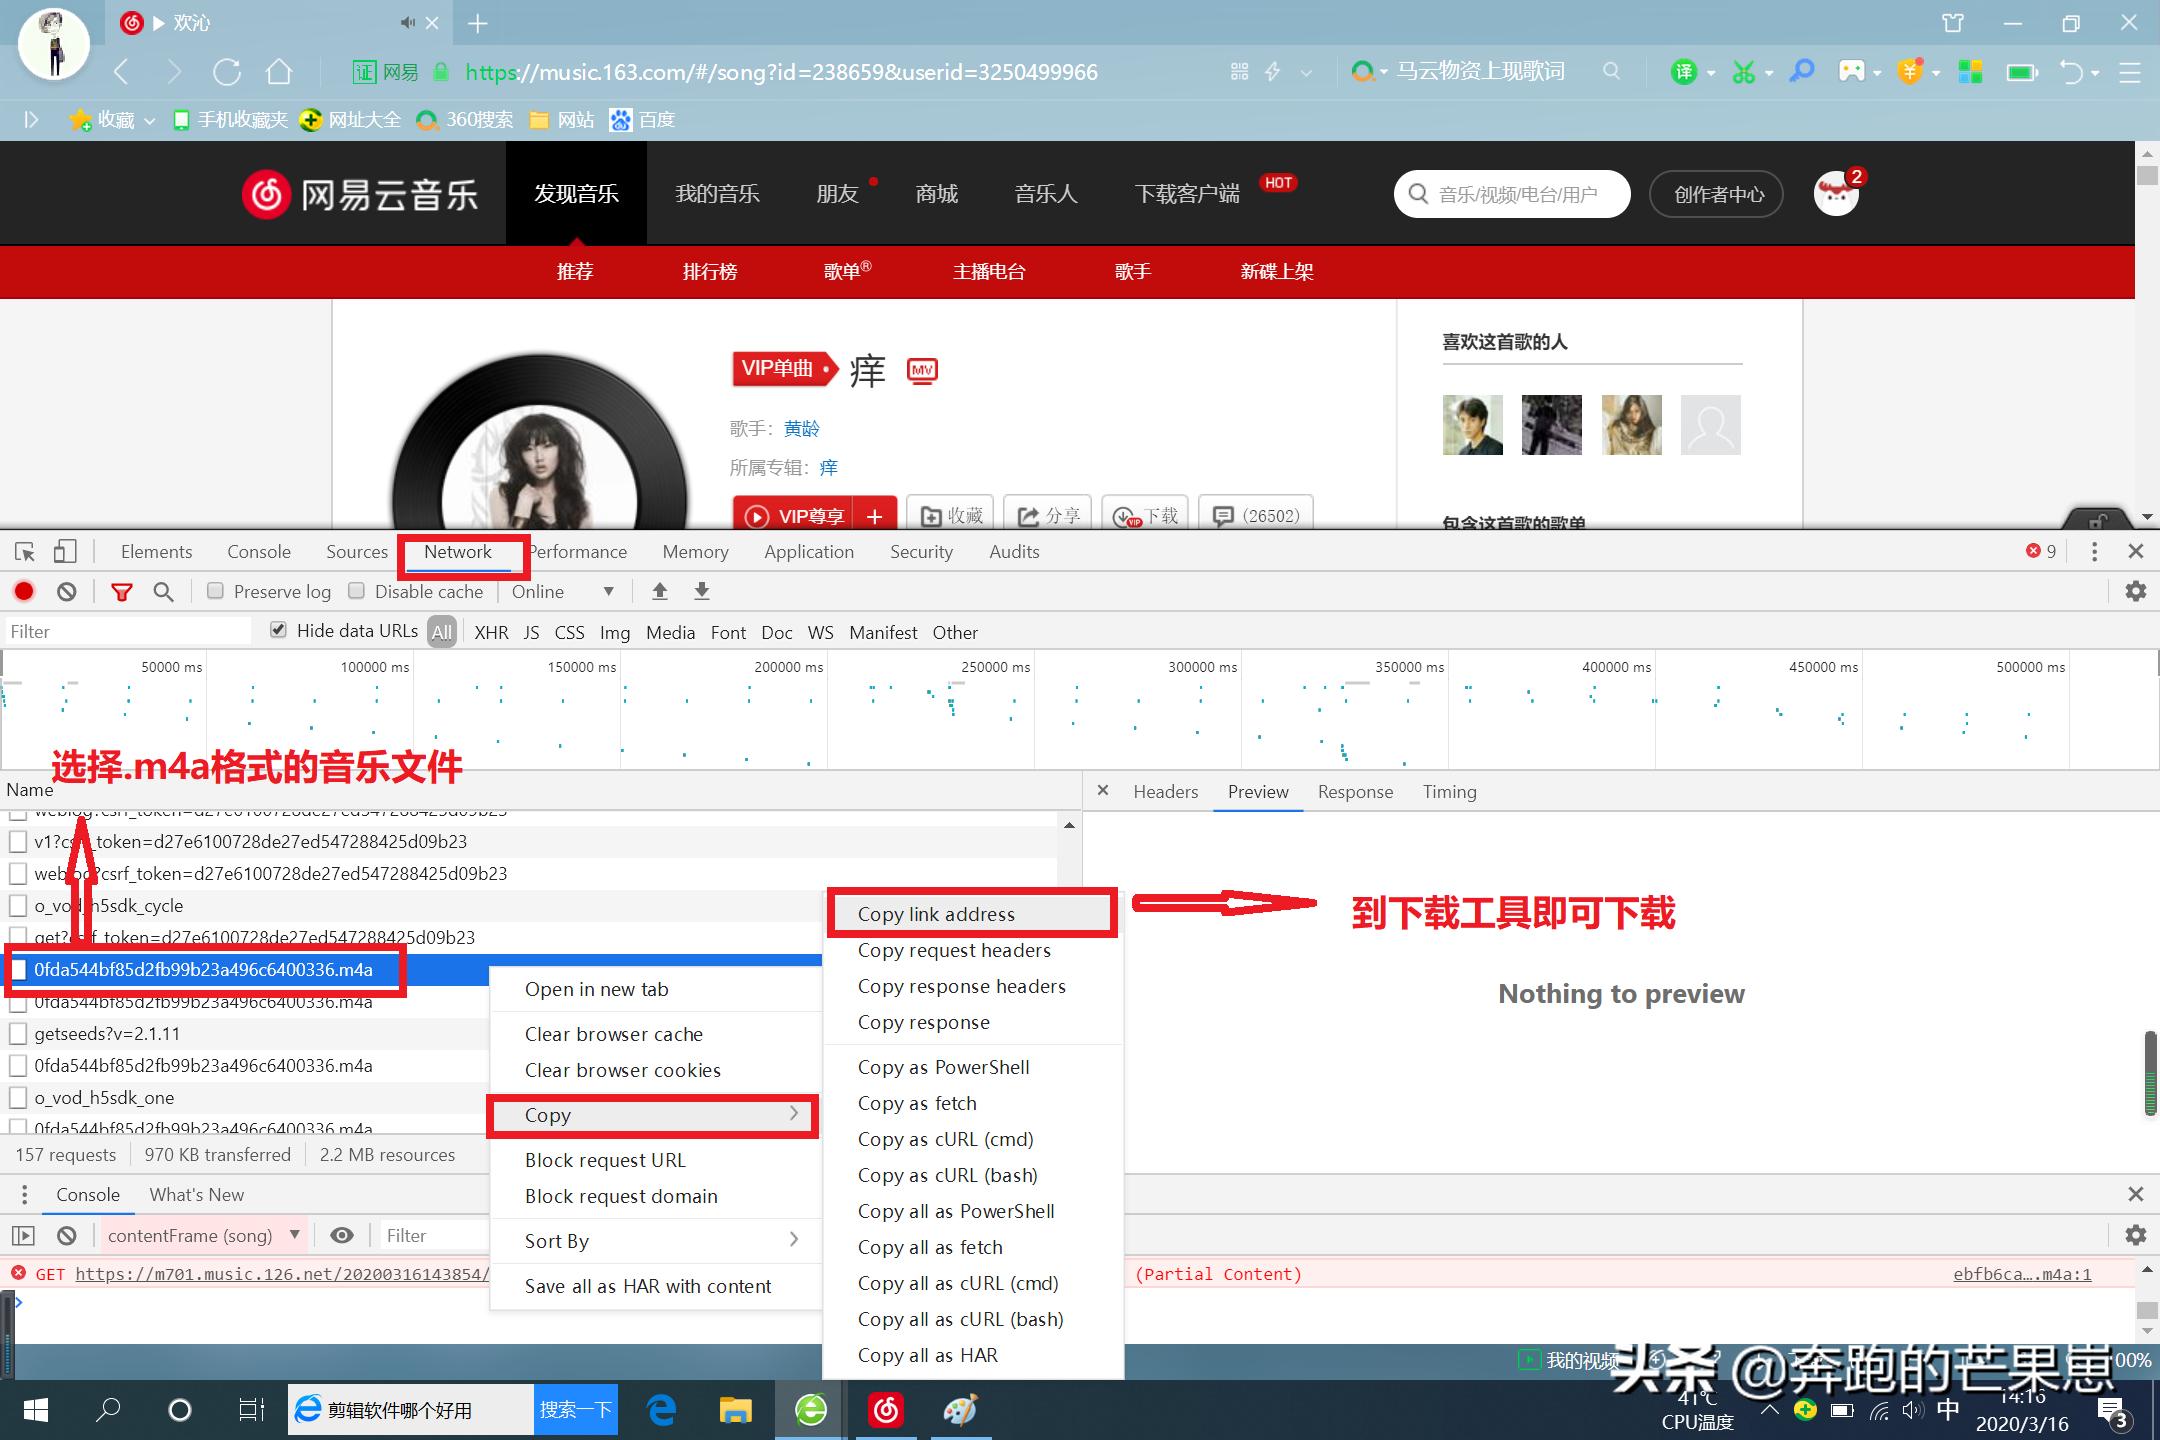Export HAR using the download arrow icon

pos(701,591)
